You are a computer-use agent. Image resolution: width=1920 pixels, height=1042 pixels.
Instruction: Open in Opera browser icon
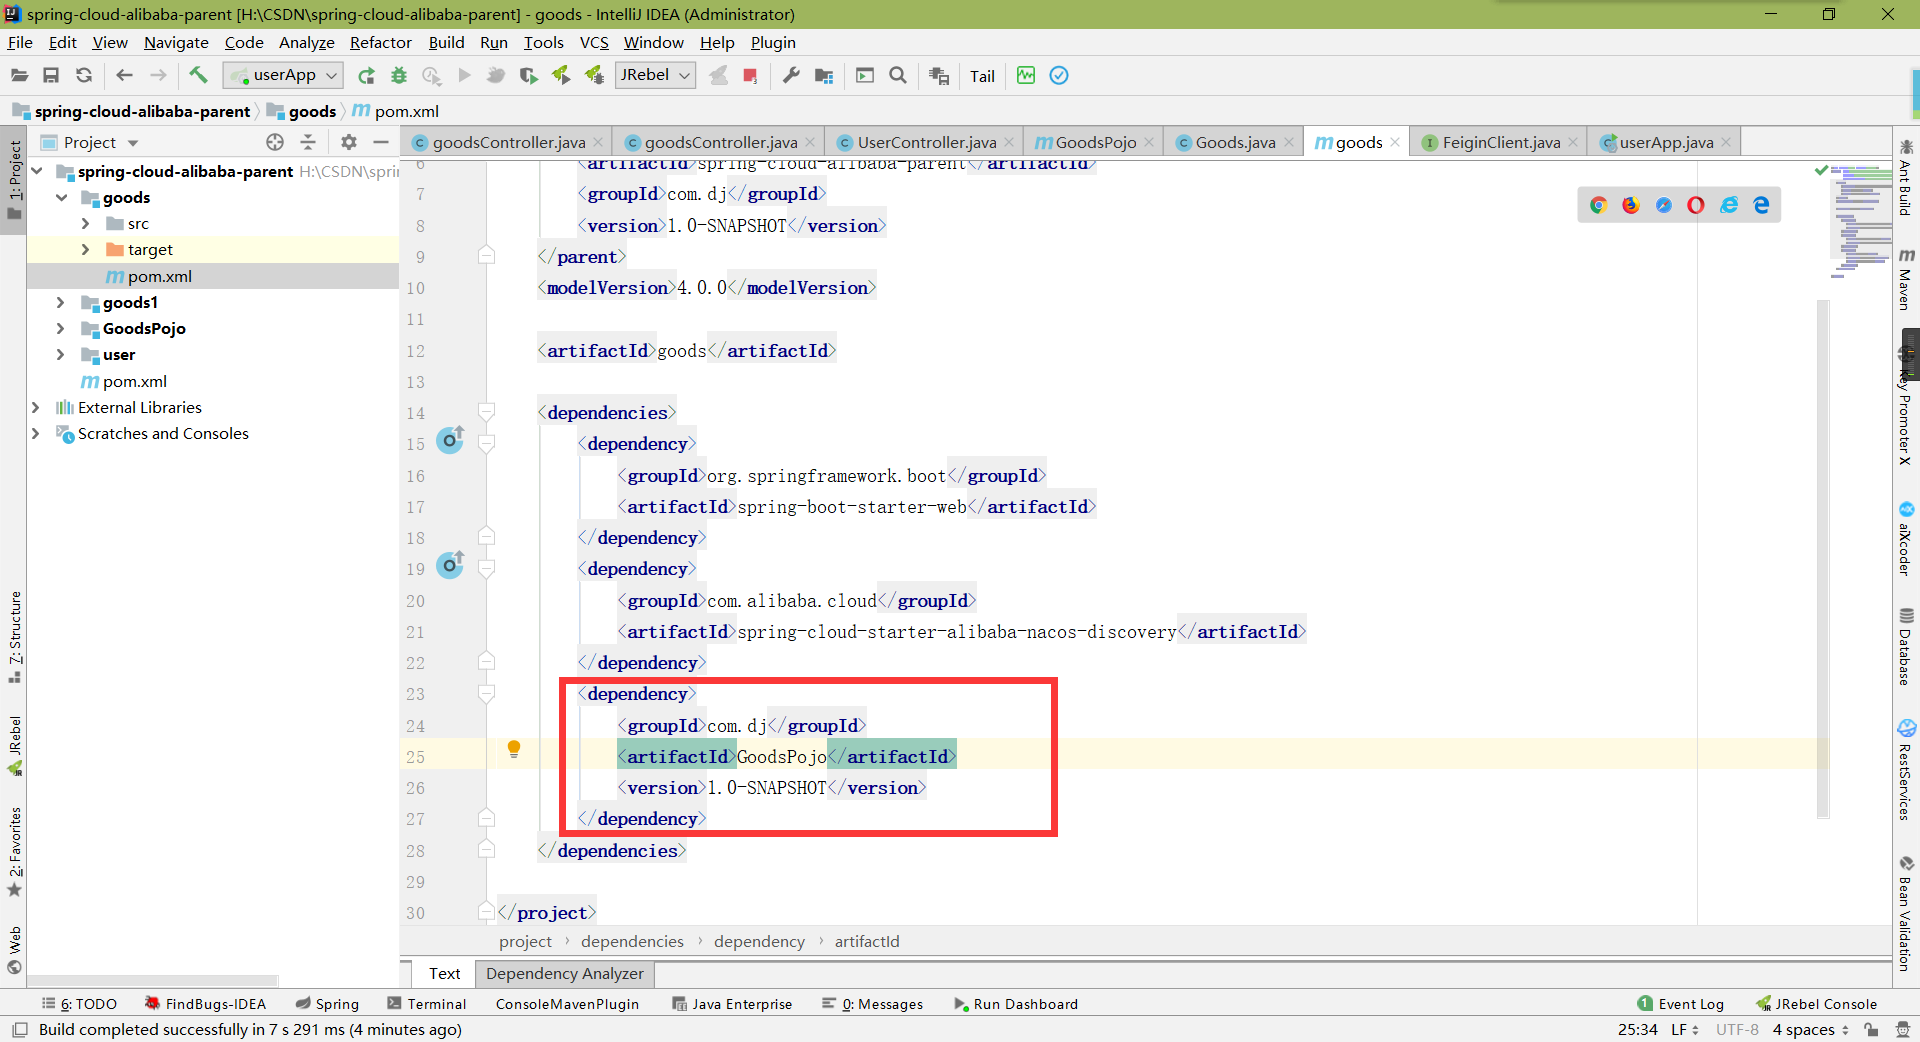click(x=1696, y=205)
